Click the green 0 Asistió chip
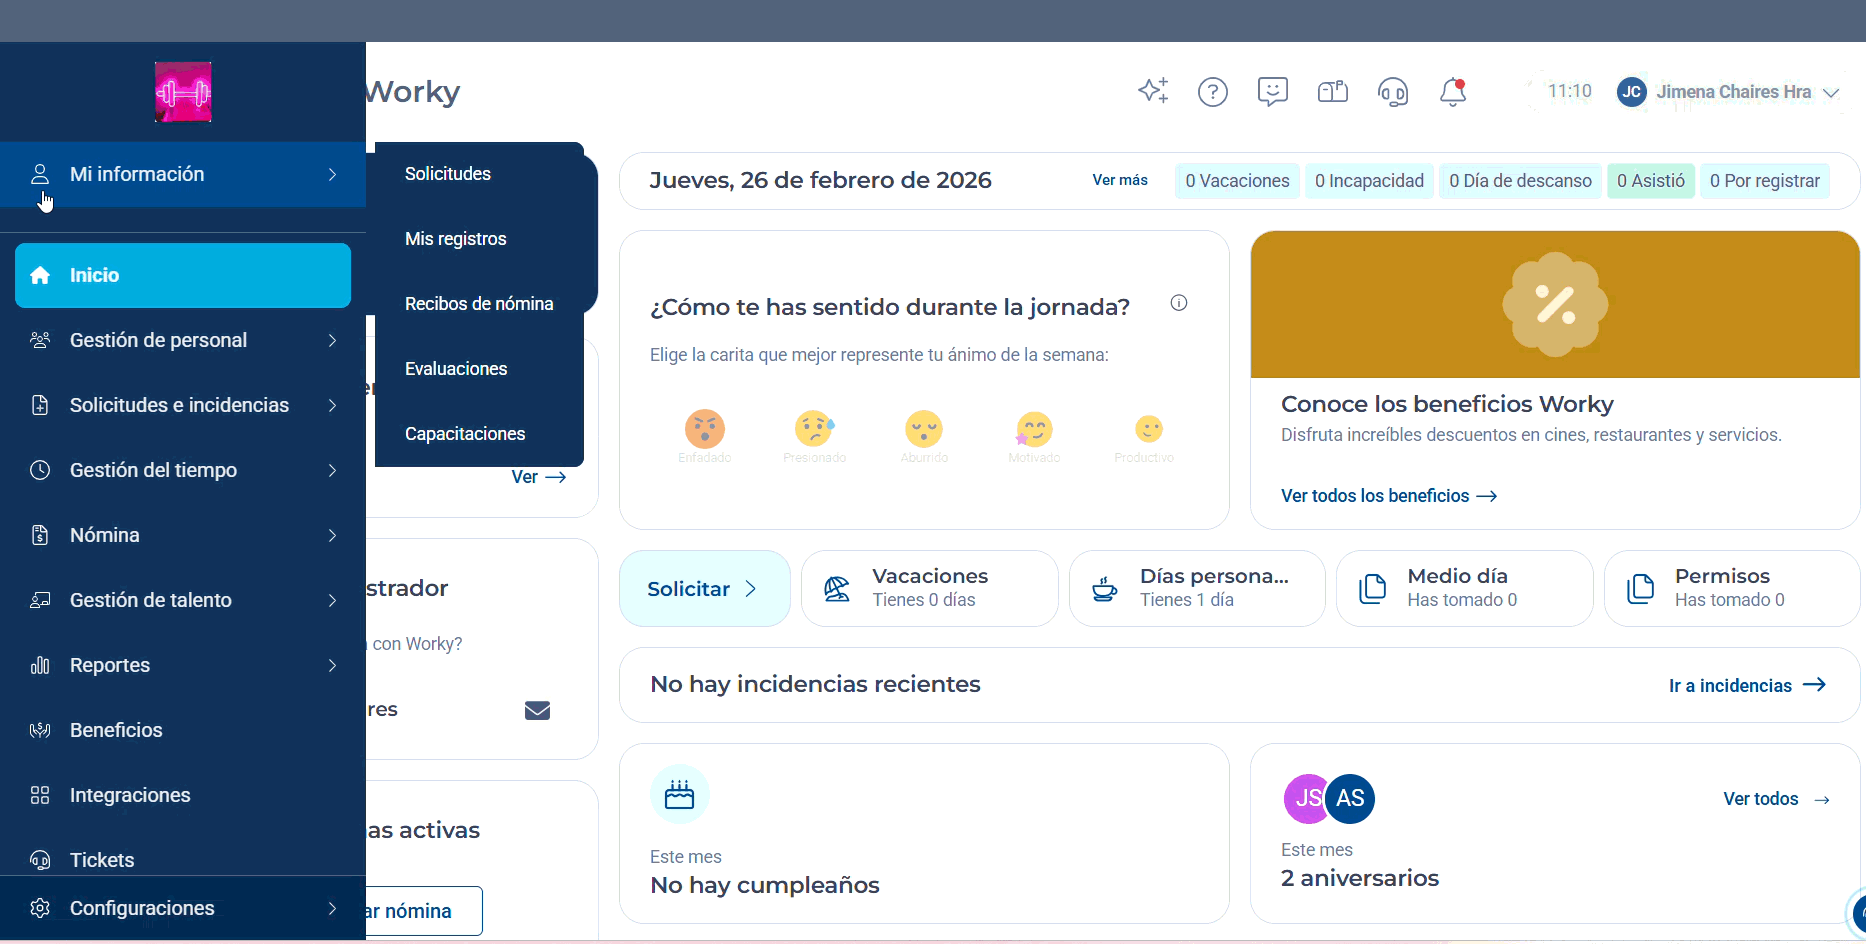The height and width of the screenshot is (944, 1866). point(1651,181)
